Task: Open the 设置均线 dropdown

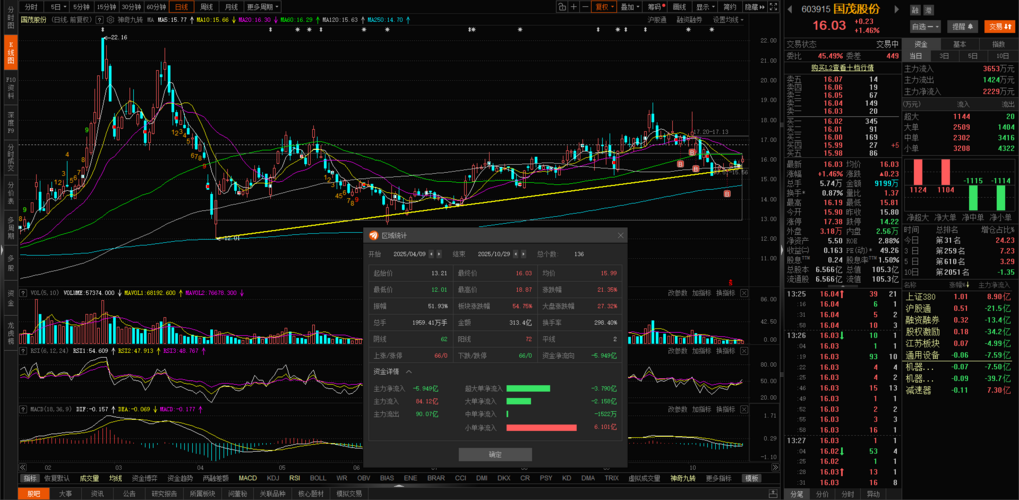Action: [729, 20]
